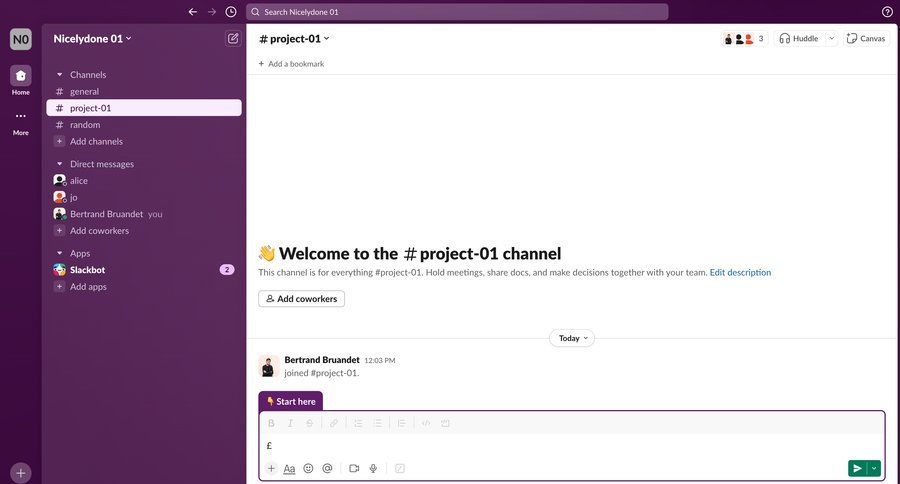This screenshot has height=484, width=900.
Task: Attach a file with the composer plus icon
Action: pos(271,468)
